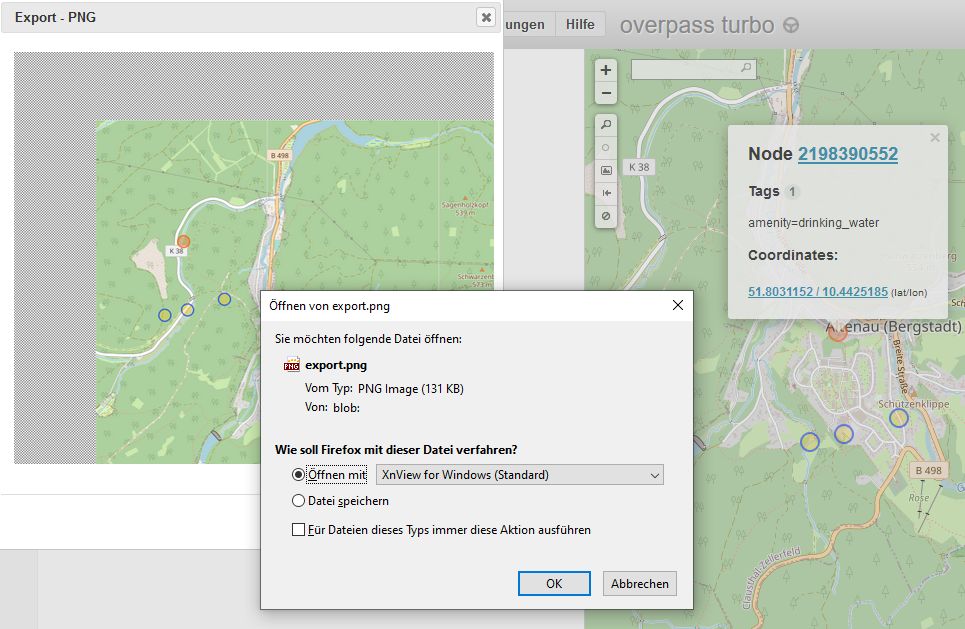This screenshot has height=629, width=965.
Task: Click the export.png file name
Action: (x=336, y=365)
